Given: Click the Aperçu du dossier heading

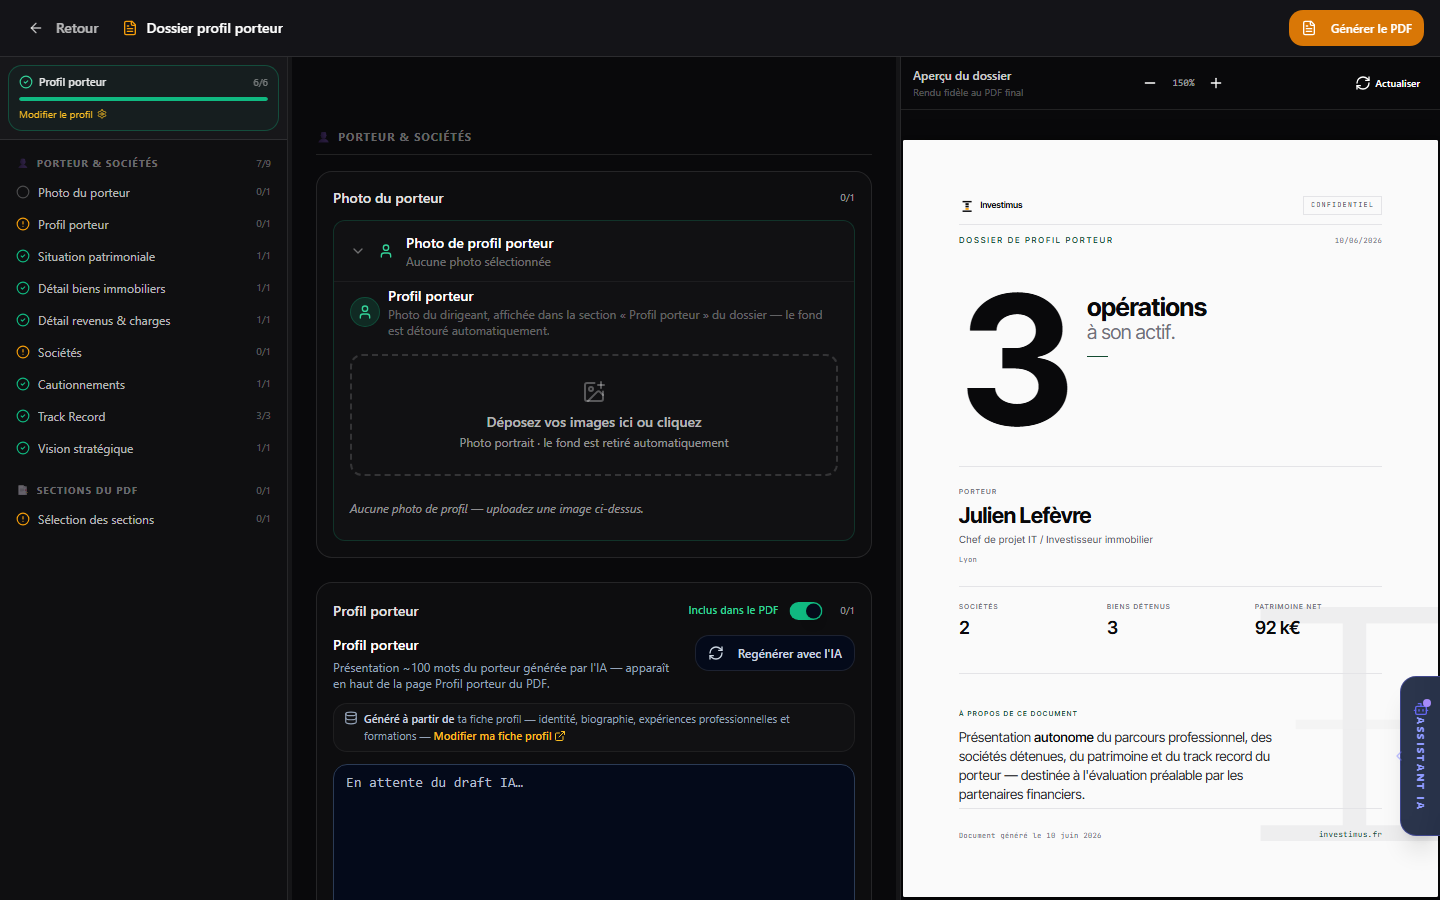Looking at the screenshot, I should click(962, 76).
